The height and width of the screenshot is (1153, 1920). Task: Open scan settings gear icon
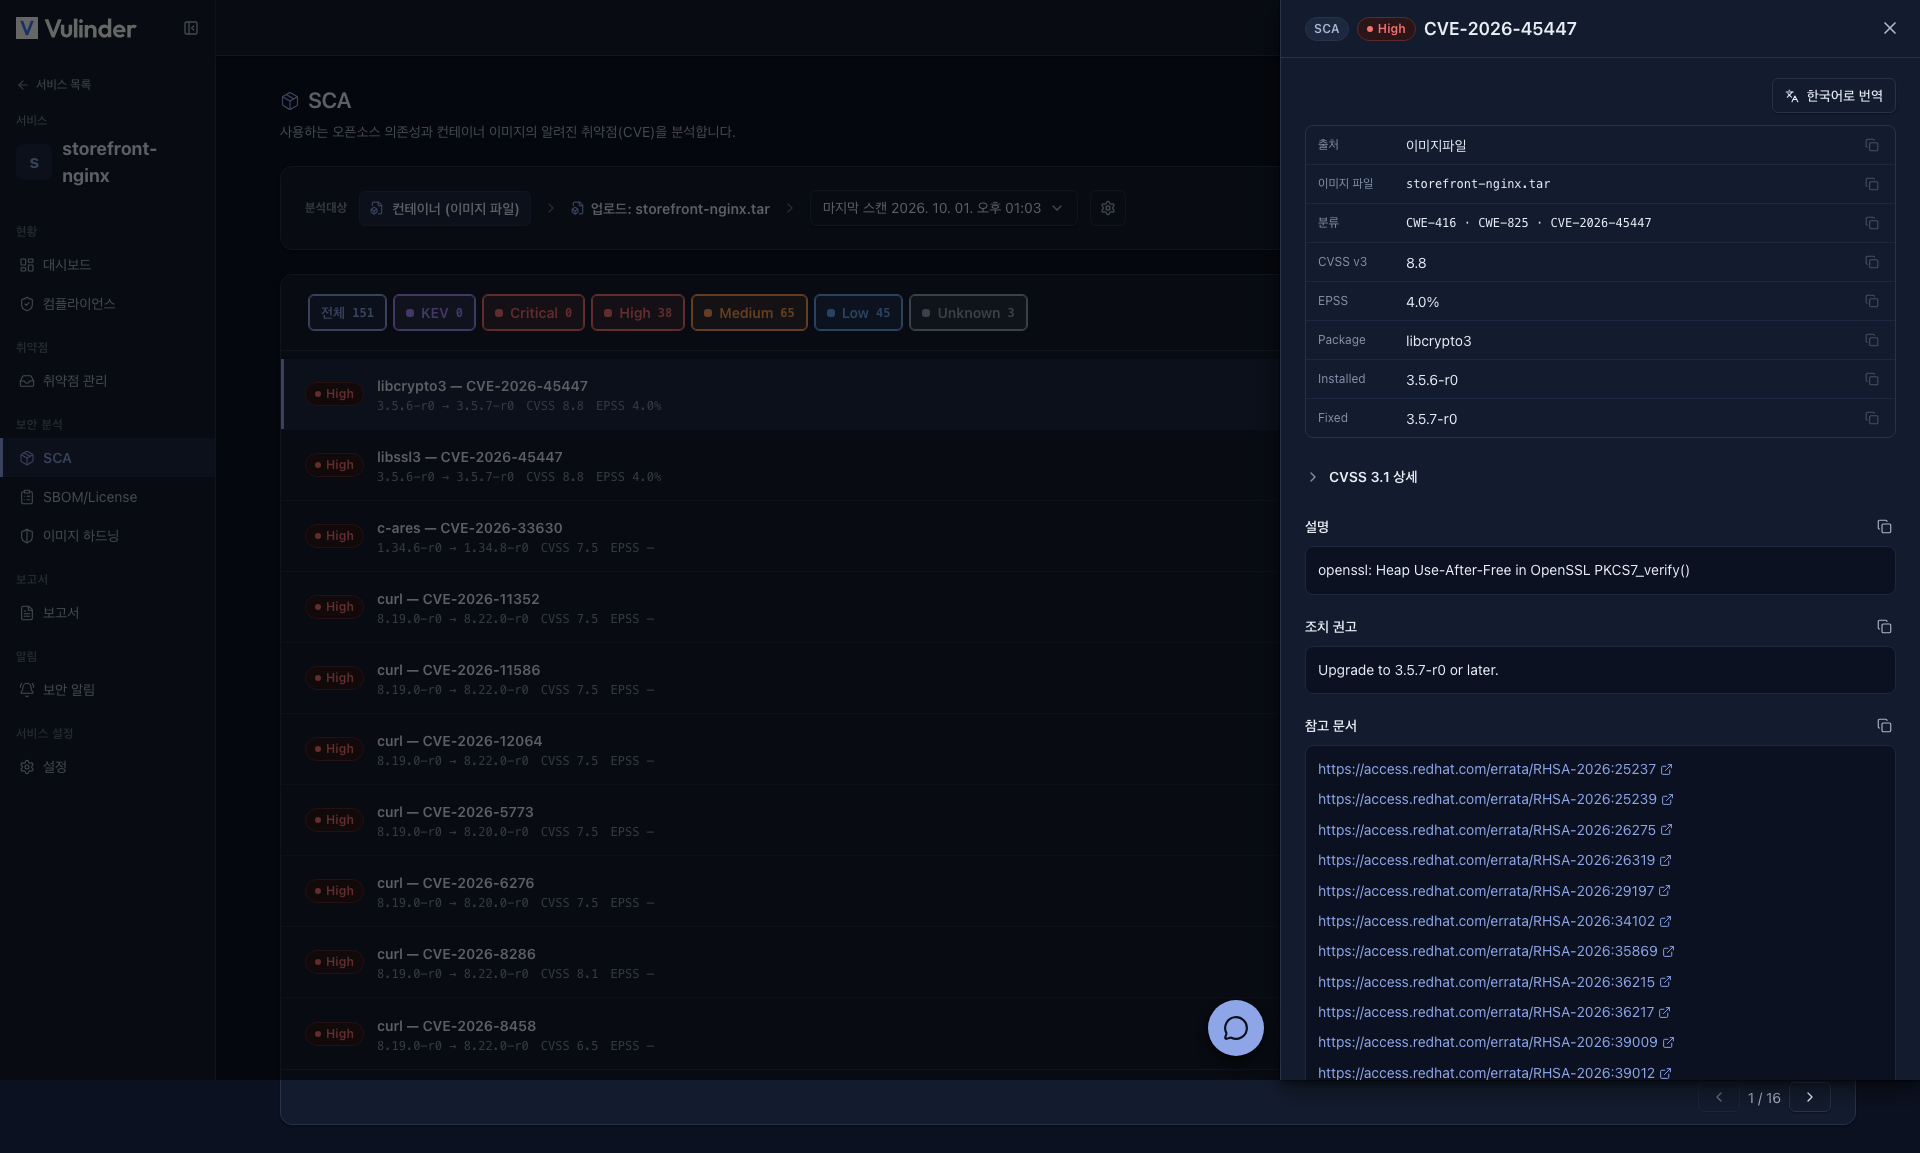click(1108, 208)
